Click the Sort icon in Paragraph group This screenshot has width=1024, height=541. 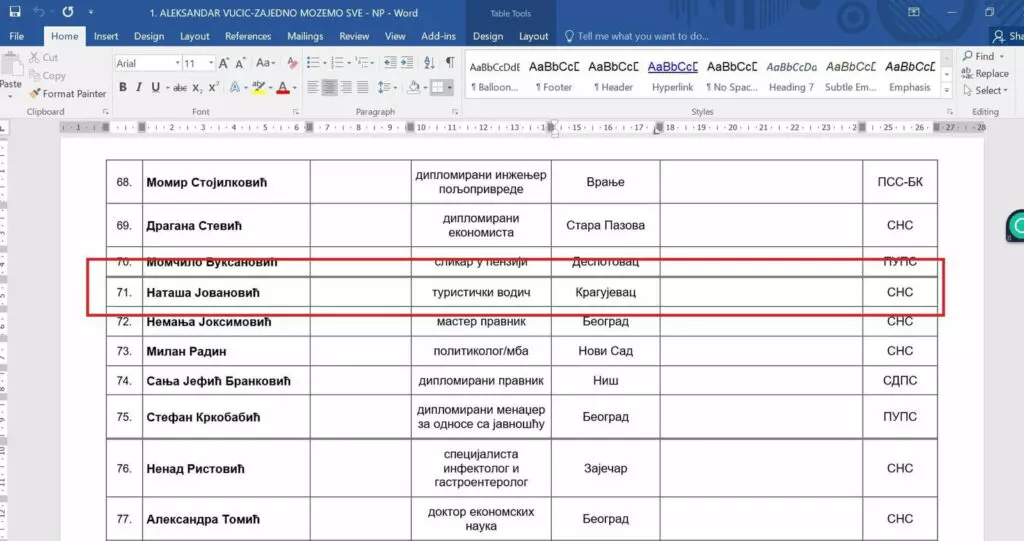point(429,63)
